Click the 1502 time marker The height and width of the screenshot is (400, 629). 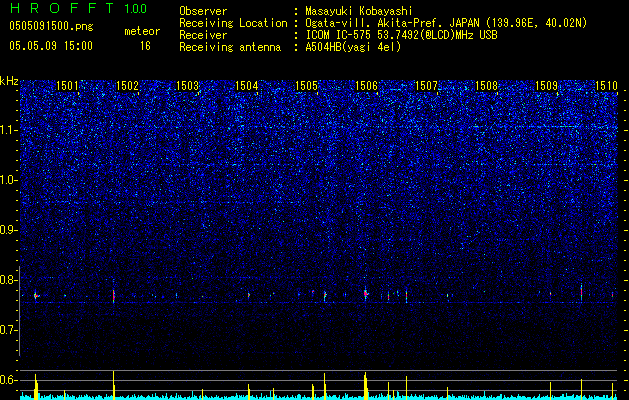point(127,85)
